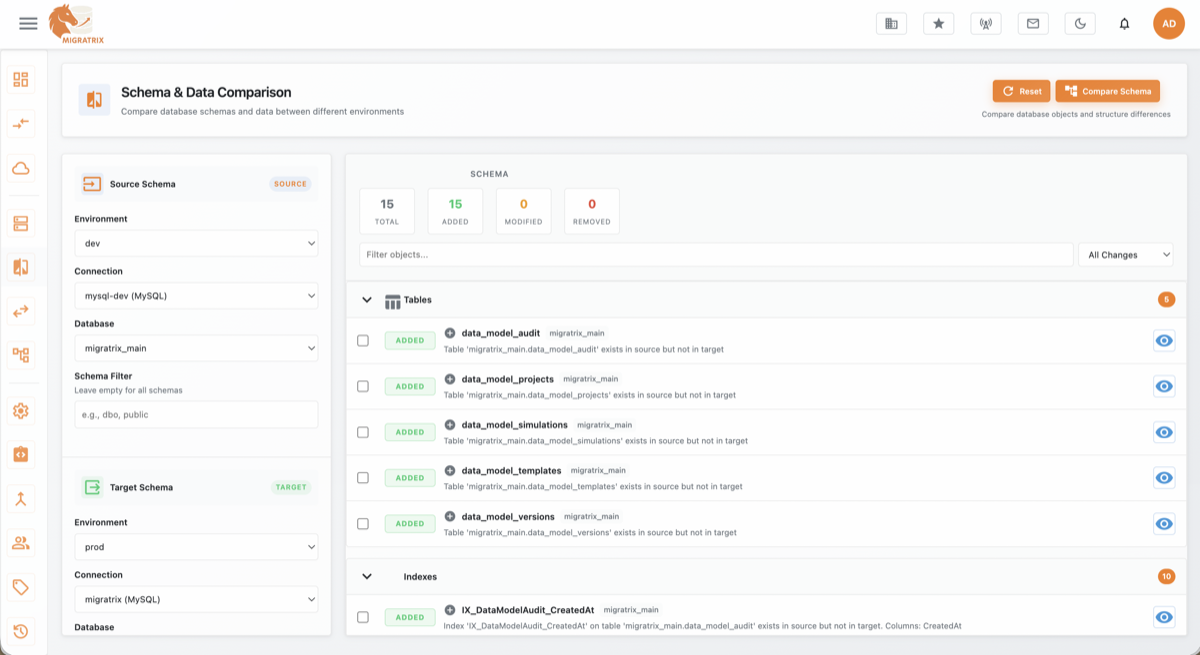
Task: Click the star favorites icon in header
Action: pyautogui.click(x=938, y=23)
